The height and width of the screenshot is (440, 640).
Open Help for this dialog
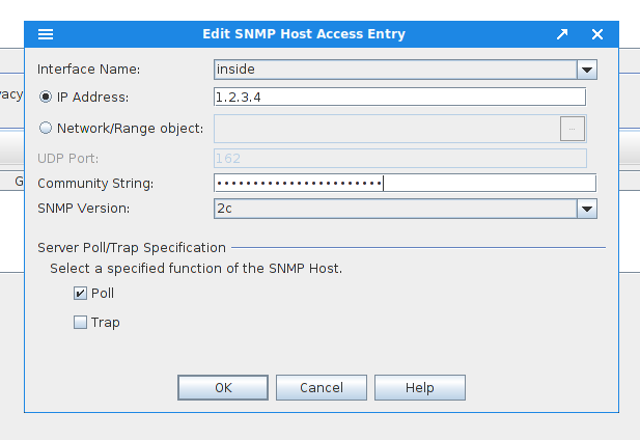420,387
